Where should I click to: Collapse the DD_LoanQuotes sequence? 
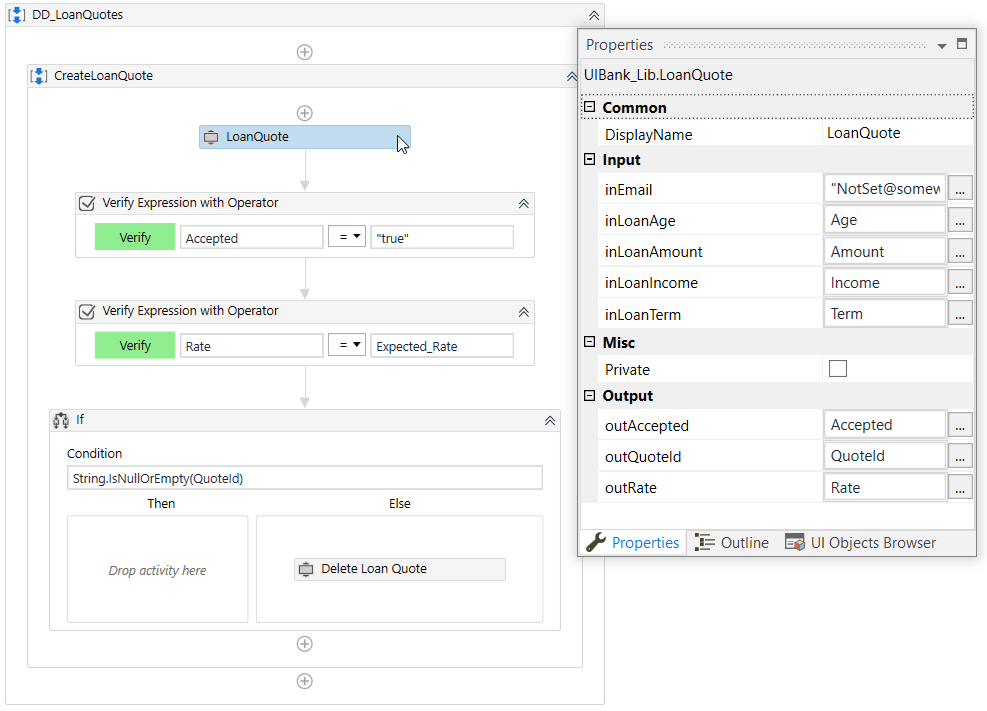coord(594,15)
